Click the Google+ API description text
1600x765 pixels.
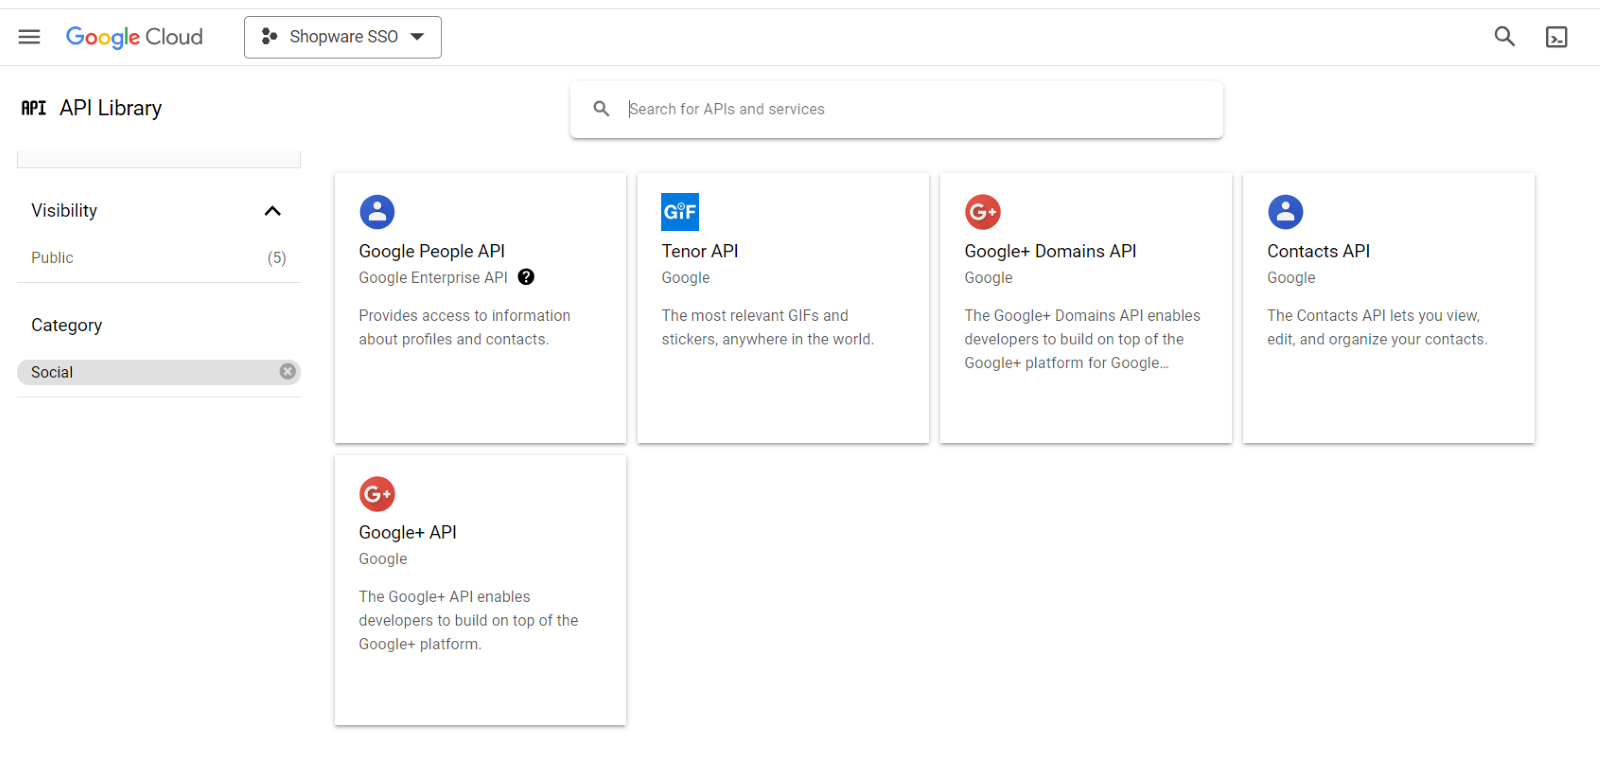[x=468, y=620]
